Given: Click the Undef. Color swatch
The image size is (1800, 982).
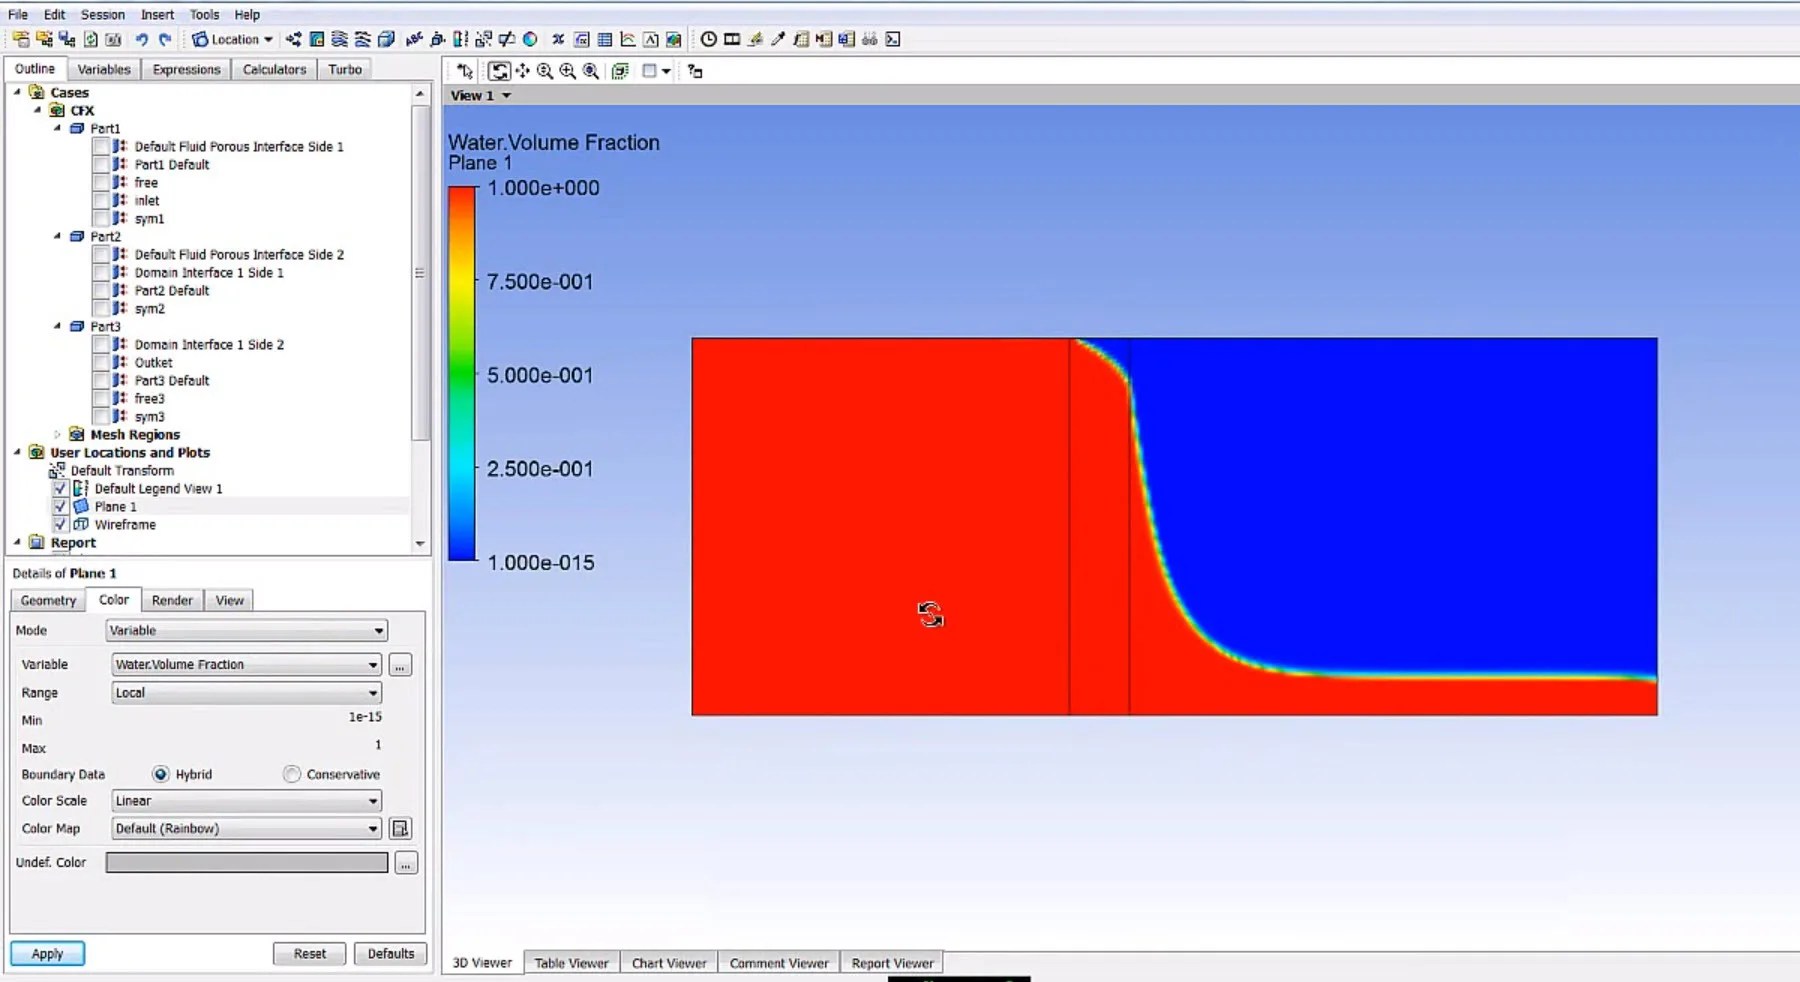Looking at the screenshot, I should coord(245,862).
